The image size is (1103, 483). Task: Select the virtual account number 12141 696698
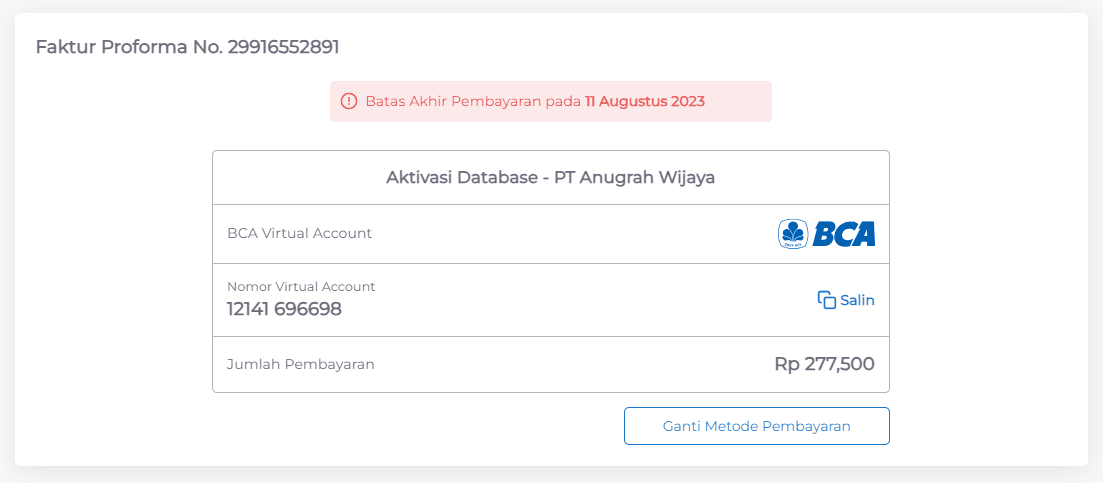284,310
